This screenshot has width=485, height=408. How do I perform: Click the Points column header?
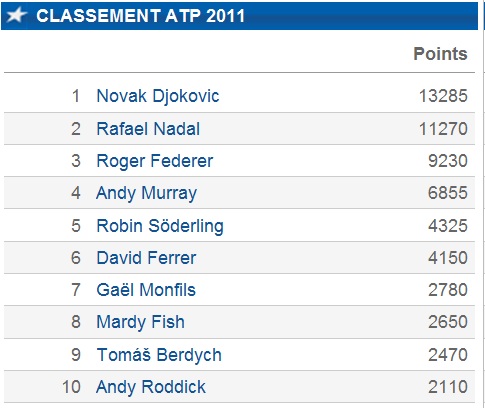tap(440, 54)
